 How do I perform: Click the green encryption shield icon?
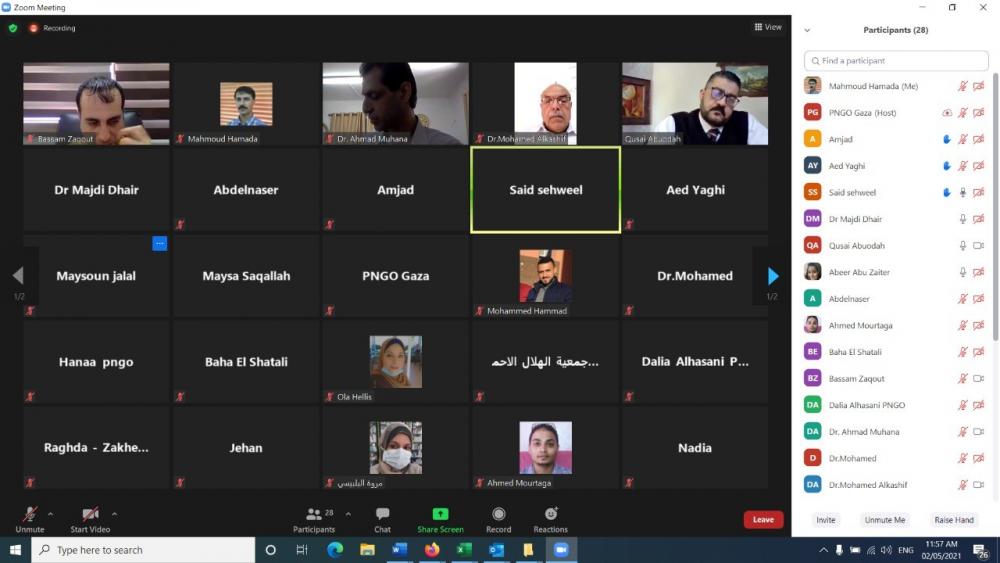coord(13,28)
